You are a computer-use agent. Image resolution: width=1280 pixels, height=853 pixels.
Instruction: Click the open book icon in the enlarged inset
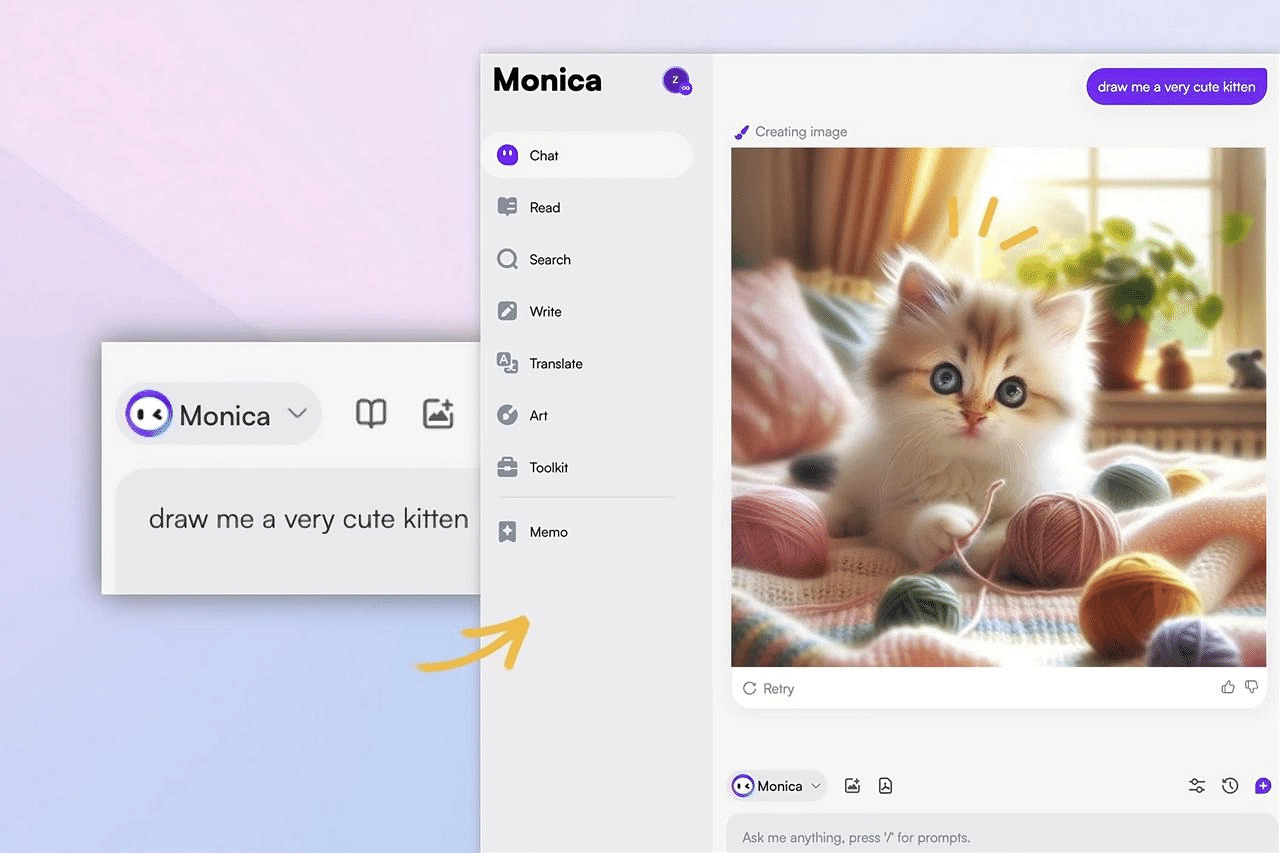371,414
